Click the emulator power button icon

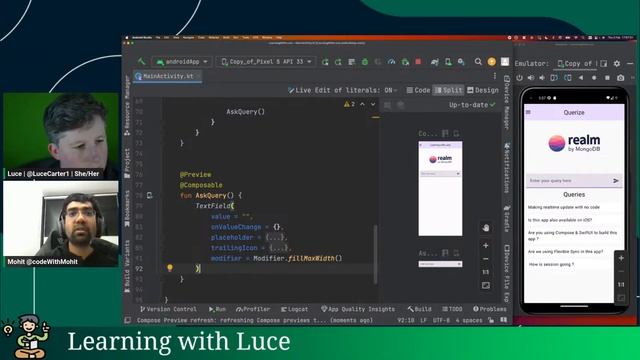tap(519, 78)
